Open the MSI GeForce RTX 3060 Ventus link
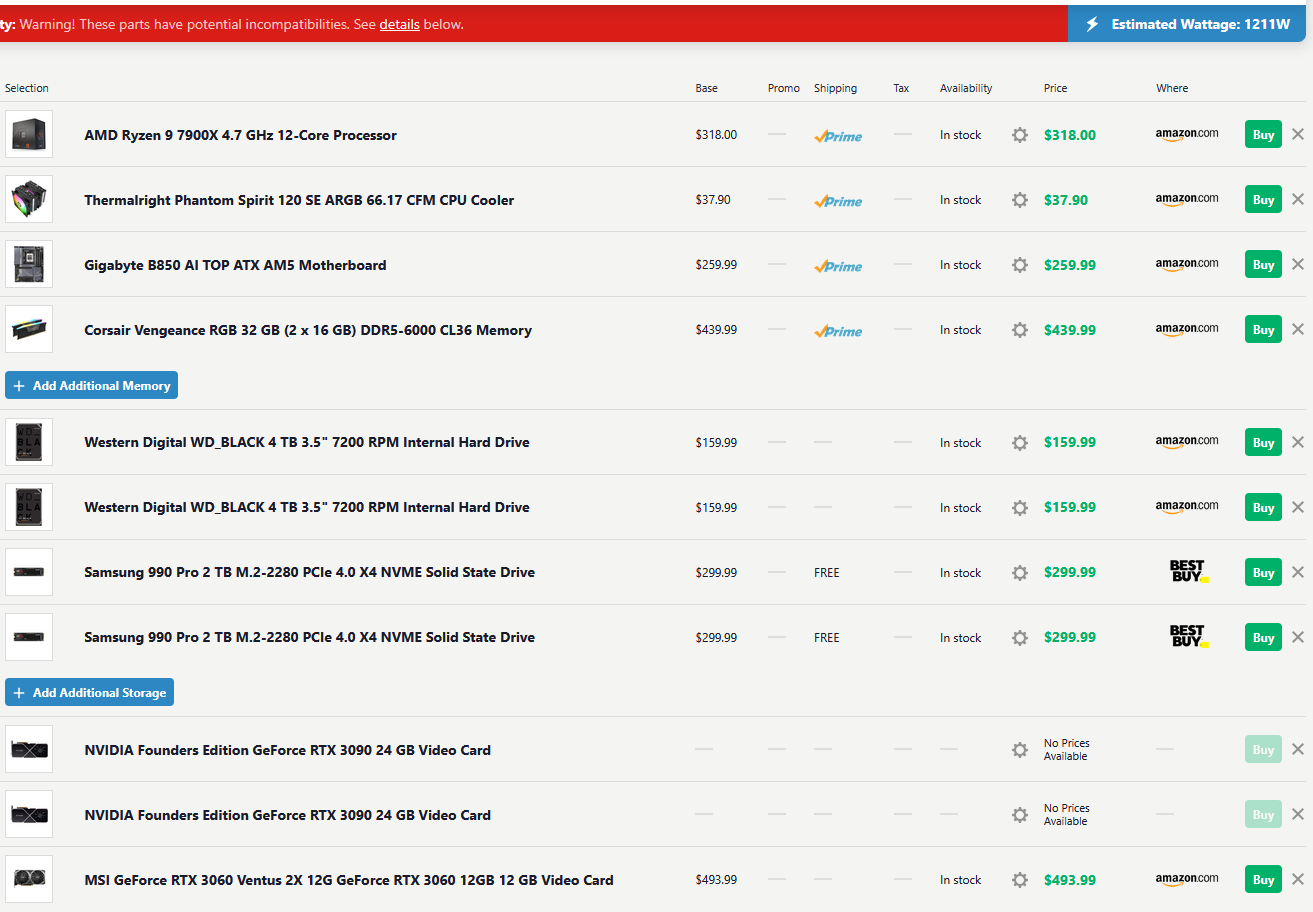 tap(349, 880)
